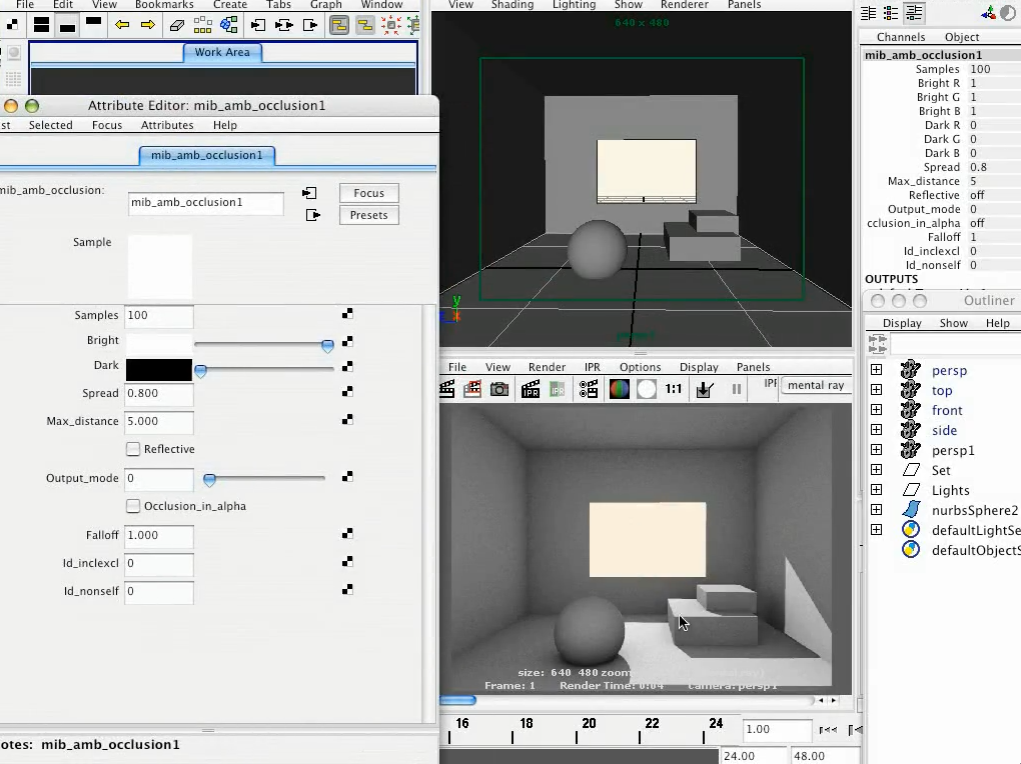Click the red arrows frame-selected icon
The image size is (1021, 764).
[x=391, y=25]
